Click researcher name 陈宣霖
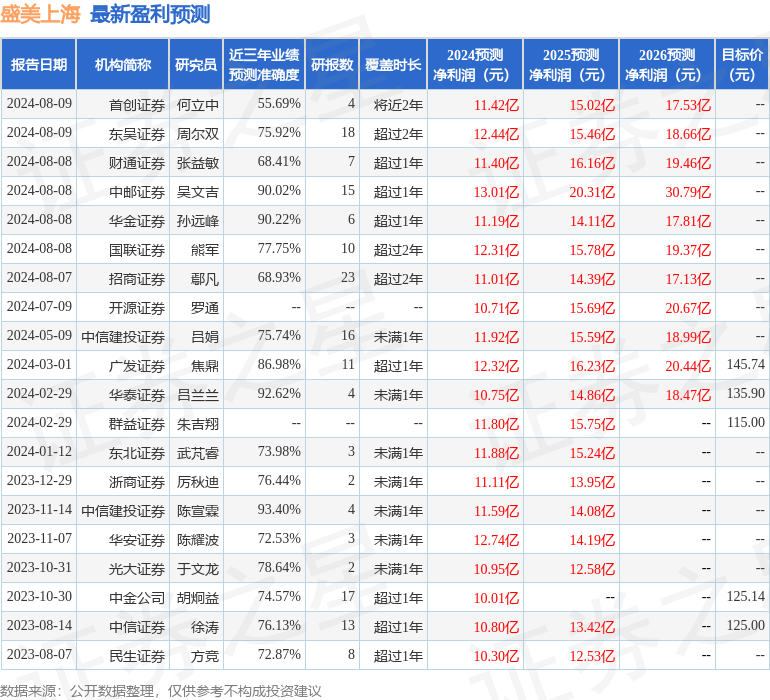Viewport: 770px width, 700px height. (x=197, y=511)
